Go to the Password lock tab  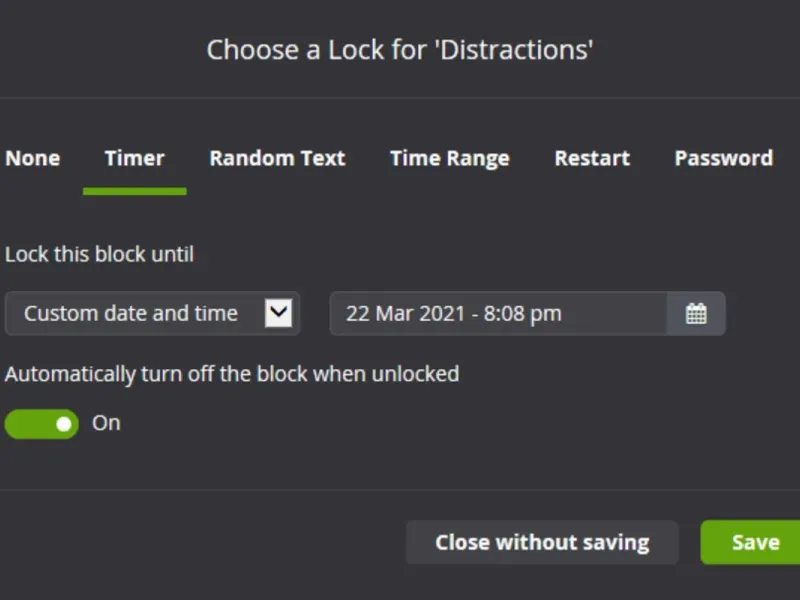723,158
